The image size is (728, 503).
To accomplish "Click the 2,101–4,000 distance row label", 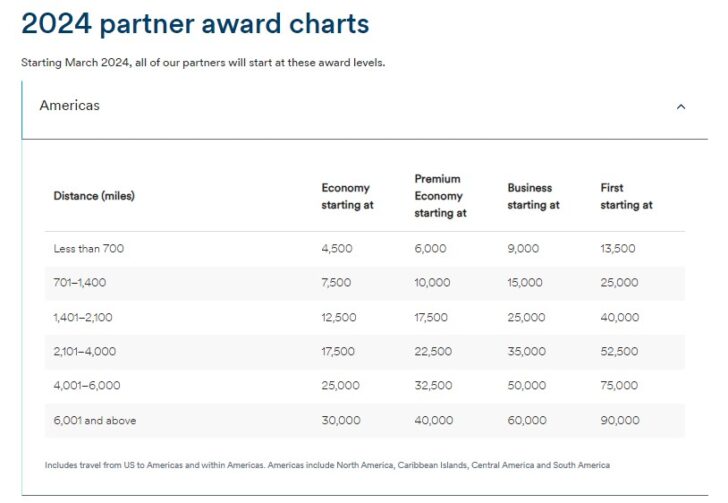I will pos(84,351).
